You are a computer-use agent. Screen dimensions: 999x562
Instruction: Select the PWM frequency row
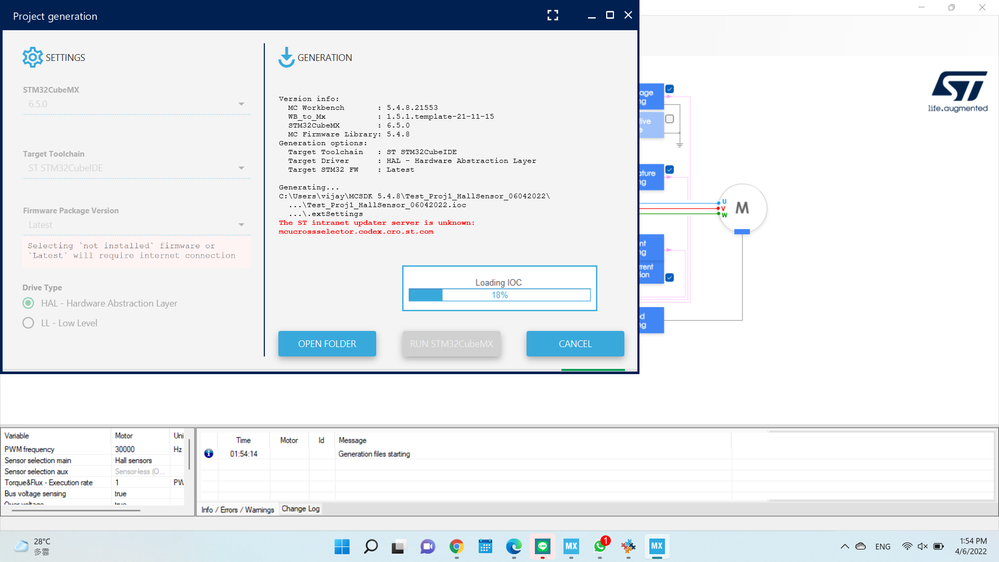pos(93,449)
